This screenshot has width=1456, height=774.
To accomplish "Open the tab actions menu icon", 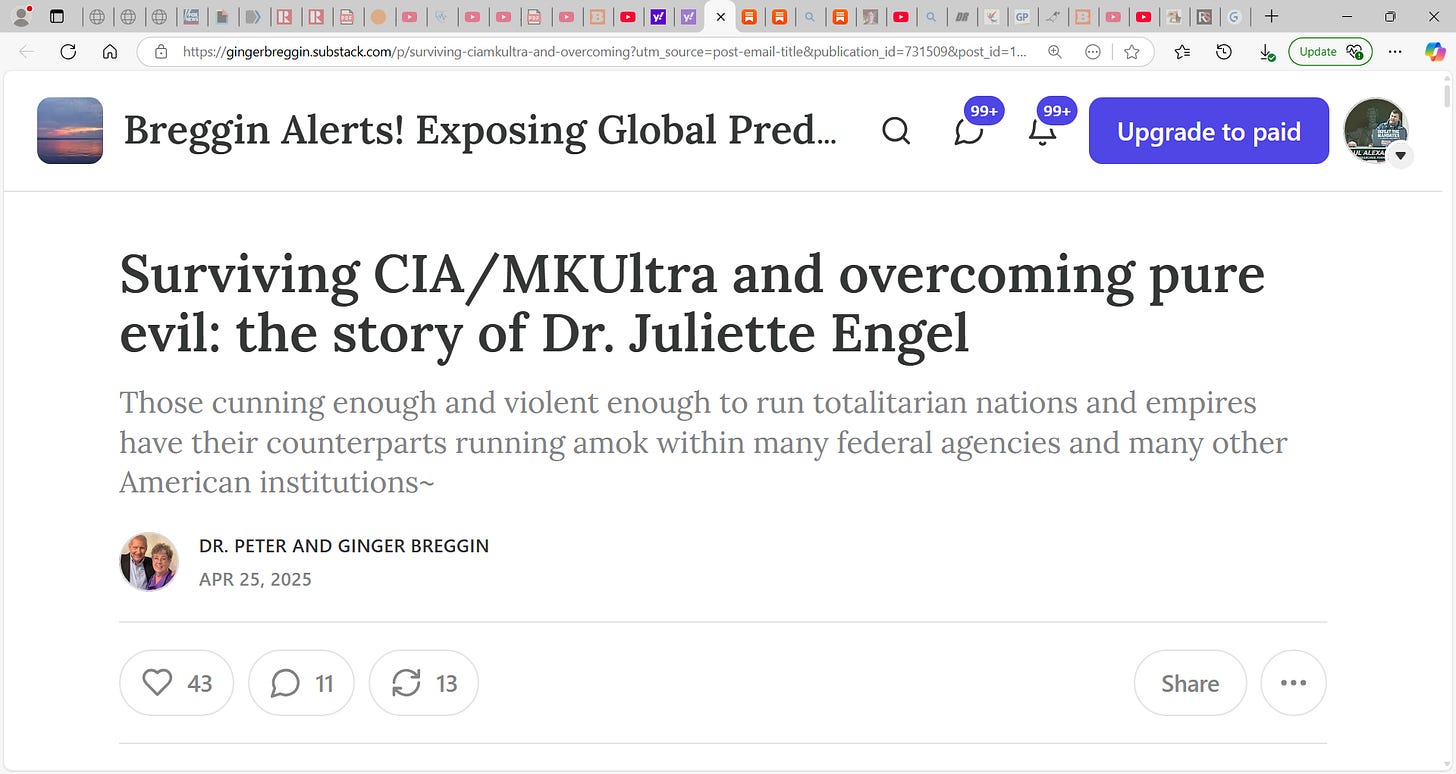I will [57, 17].
